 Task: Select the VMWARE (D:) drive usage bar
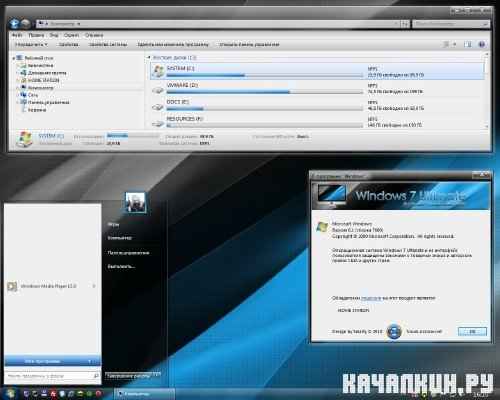click(x=265, y=92)
